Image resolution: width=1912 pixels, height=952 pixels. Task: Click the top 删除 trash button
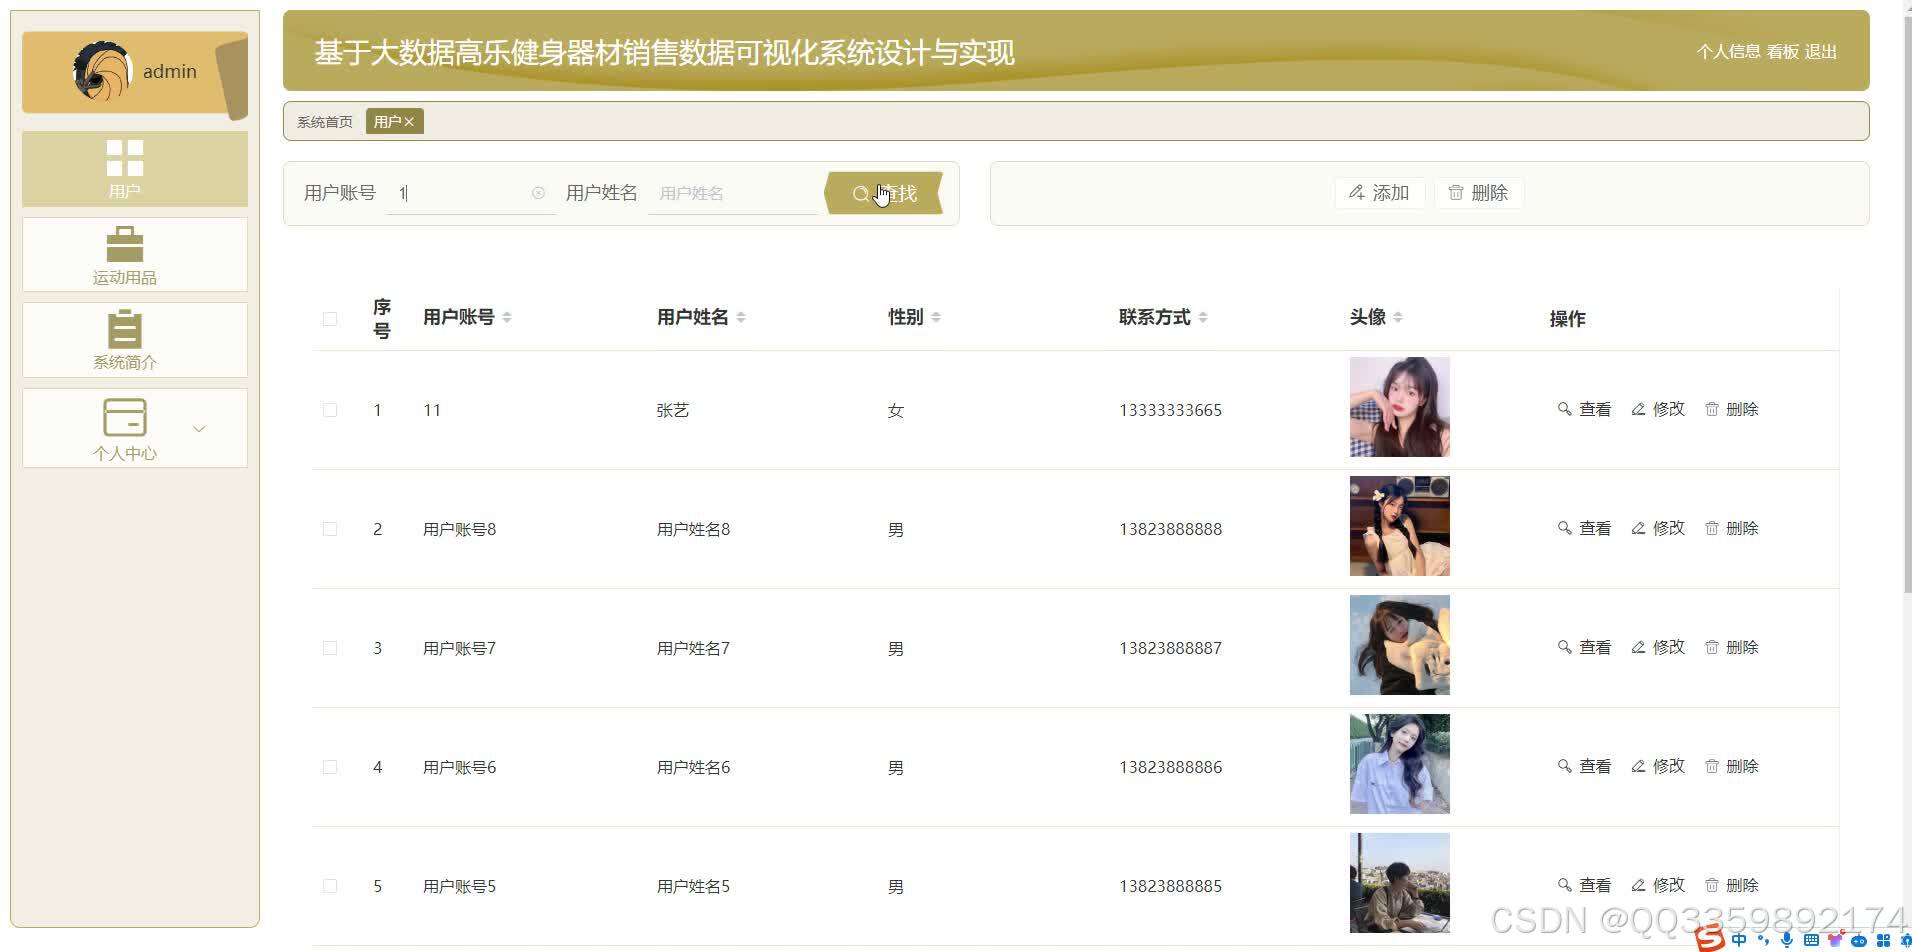1479,192
